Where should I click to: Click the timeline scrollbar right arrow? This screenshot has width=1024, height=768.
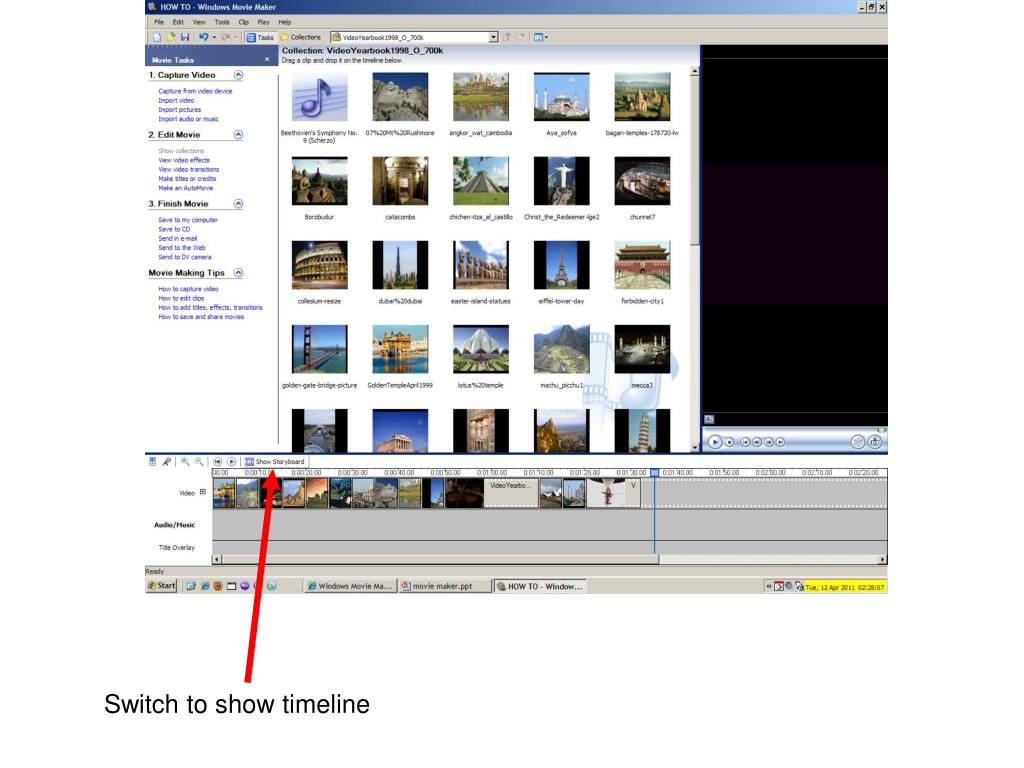(x=882, y=560)
